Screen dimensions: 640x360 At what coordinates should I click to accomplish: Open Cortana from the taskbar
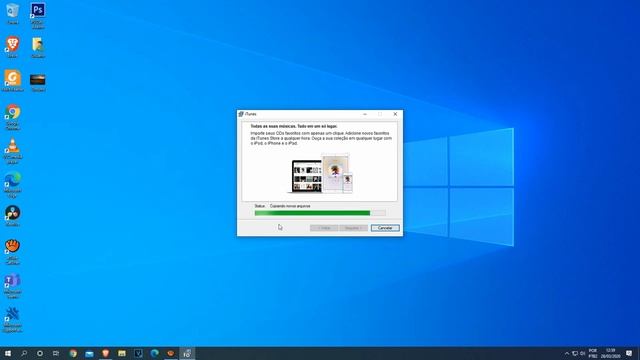click(40, 353)
